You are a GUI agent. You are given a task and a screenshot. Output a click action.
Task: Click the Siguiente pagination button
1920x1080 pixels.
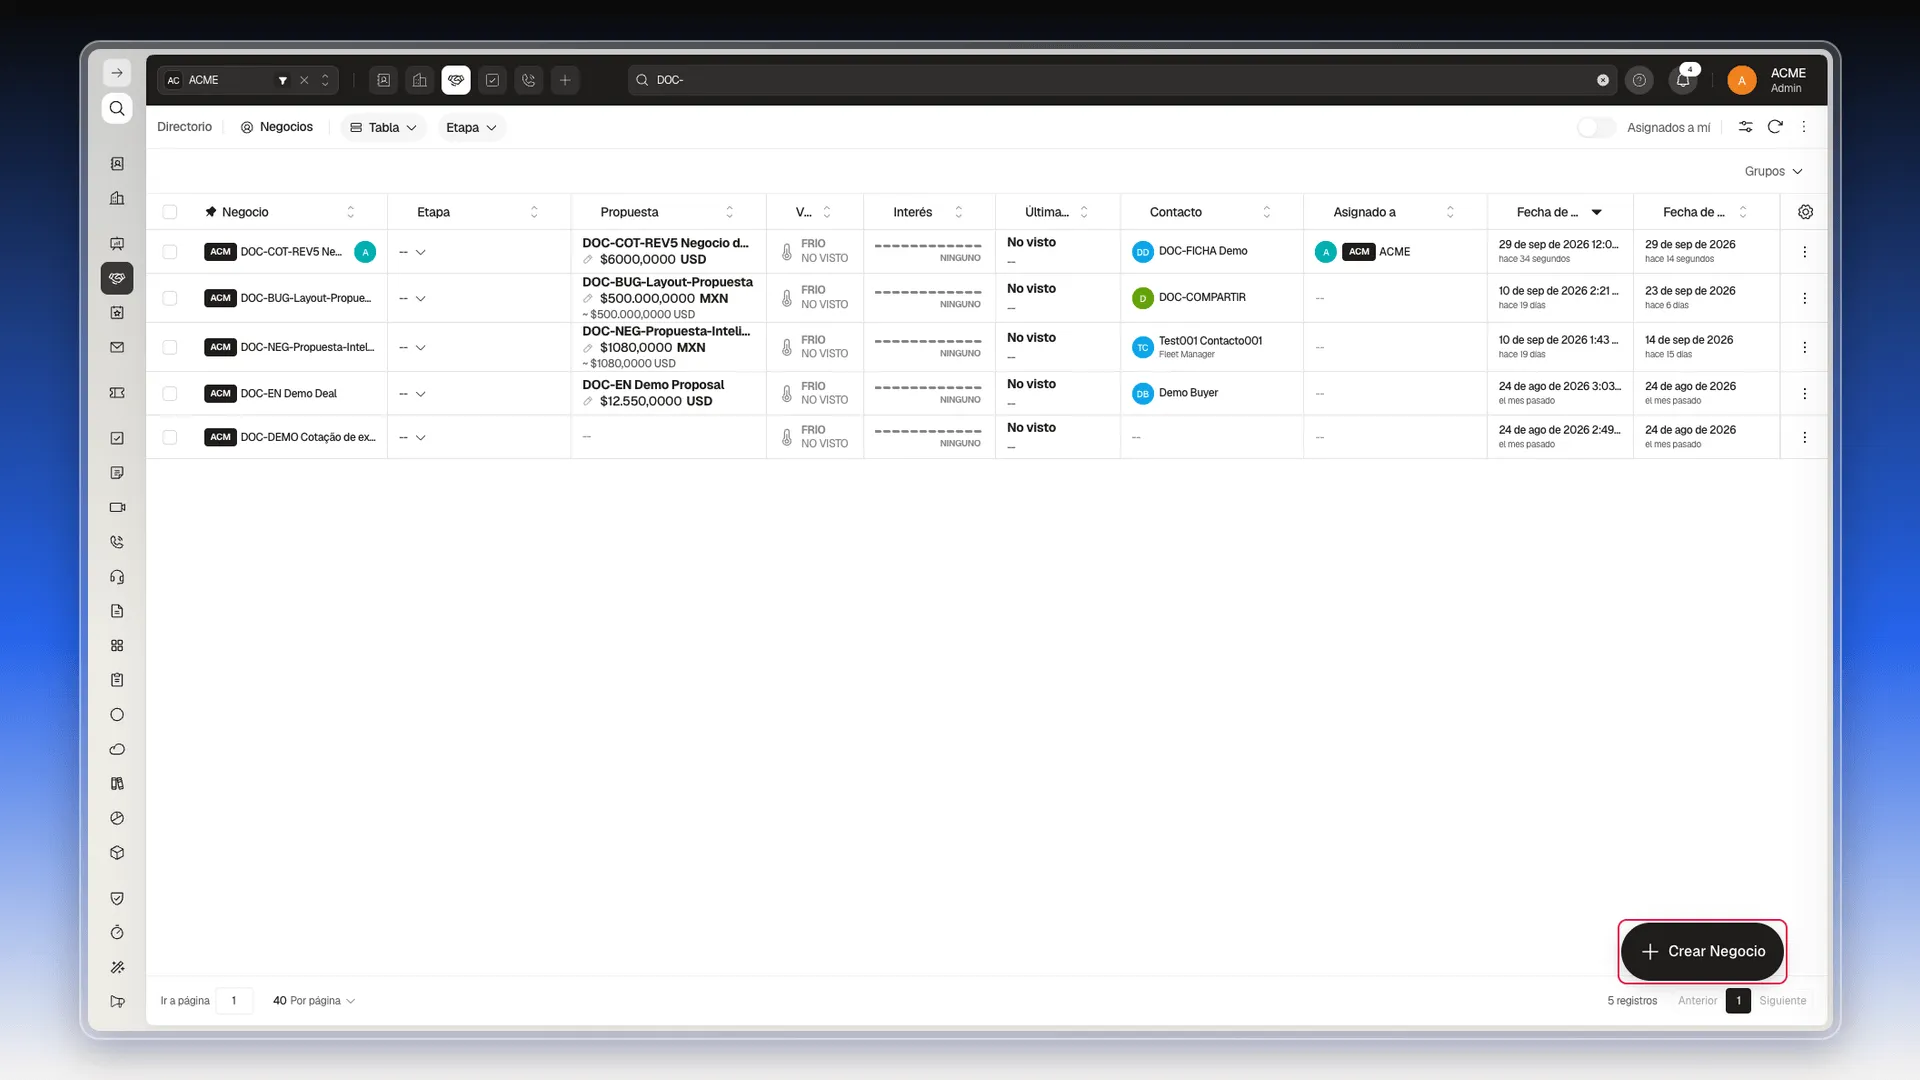pyautogui.click(x=1783, y=1001)
